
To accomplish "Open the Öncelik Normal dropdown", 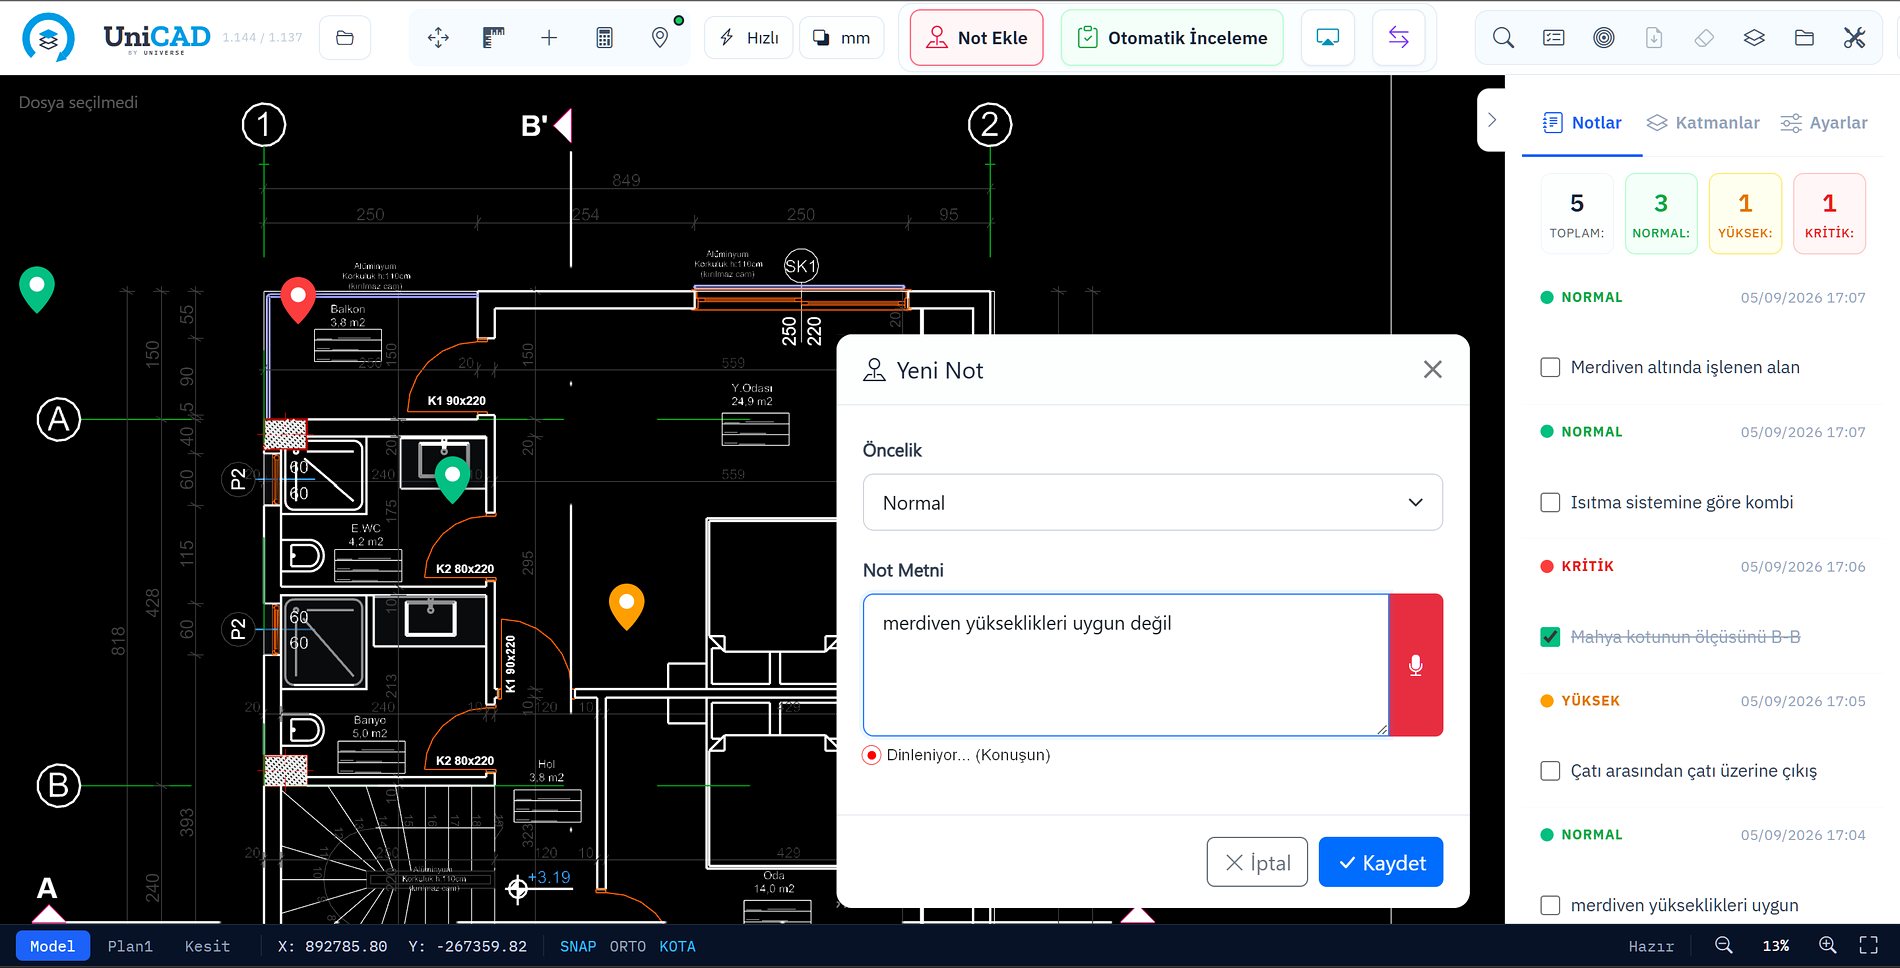I will [1152, 503].
